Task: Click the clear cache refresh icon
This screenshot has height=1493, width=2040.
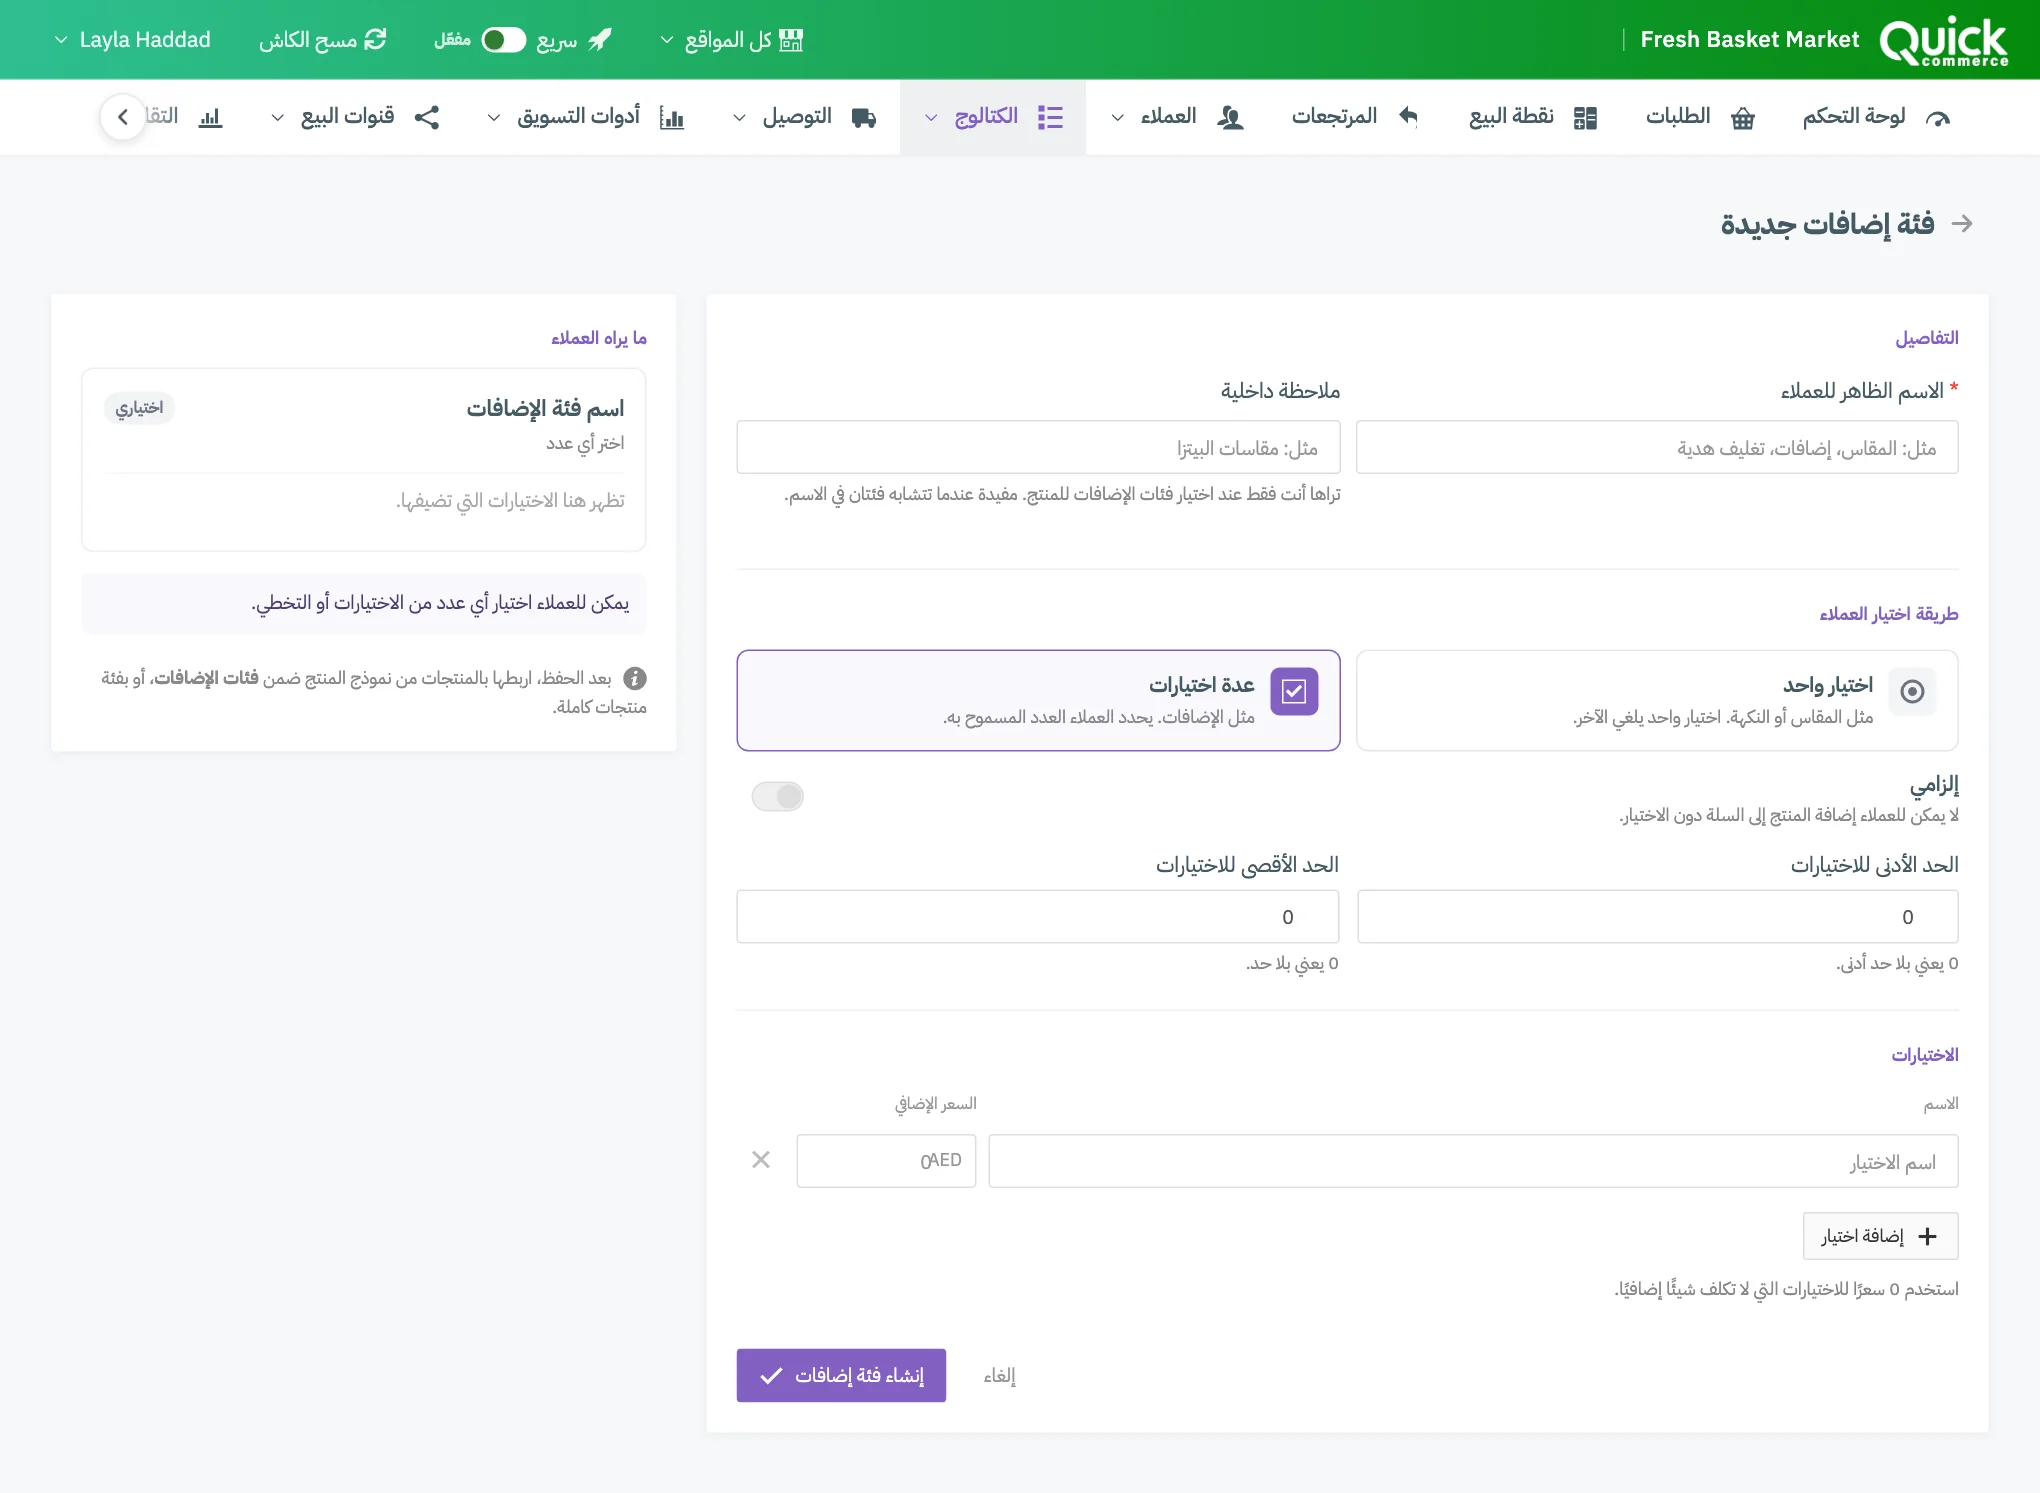Action: [375, 40]
